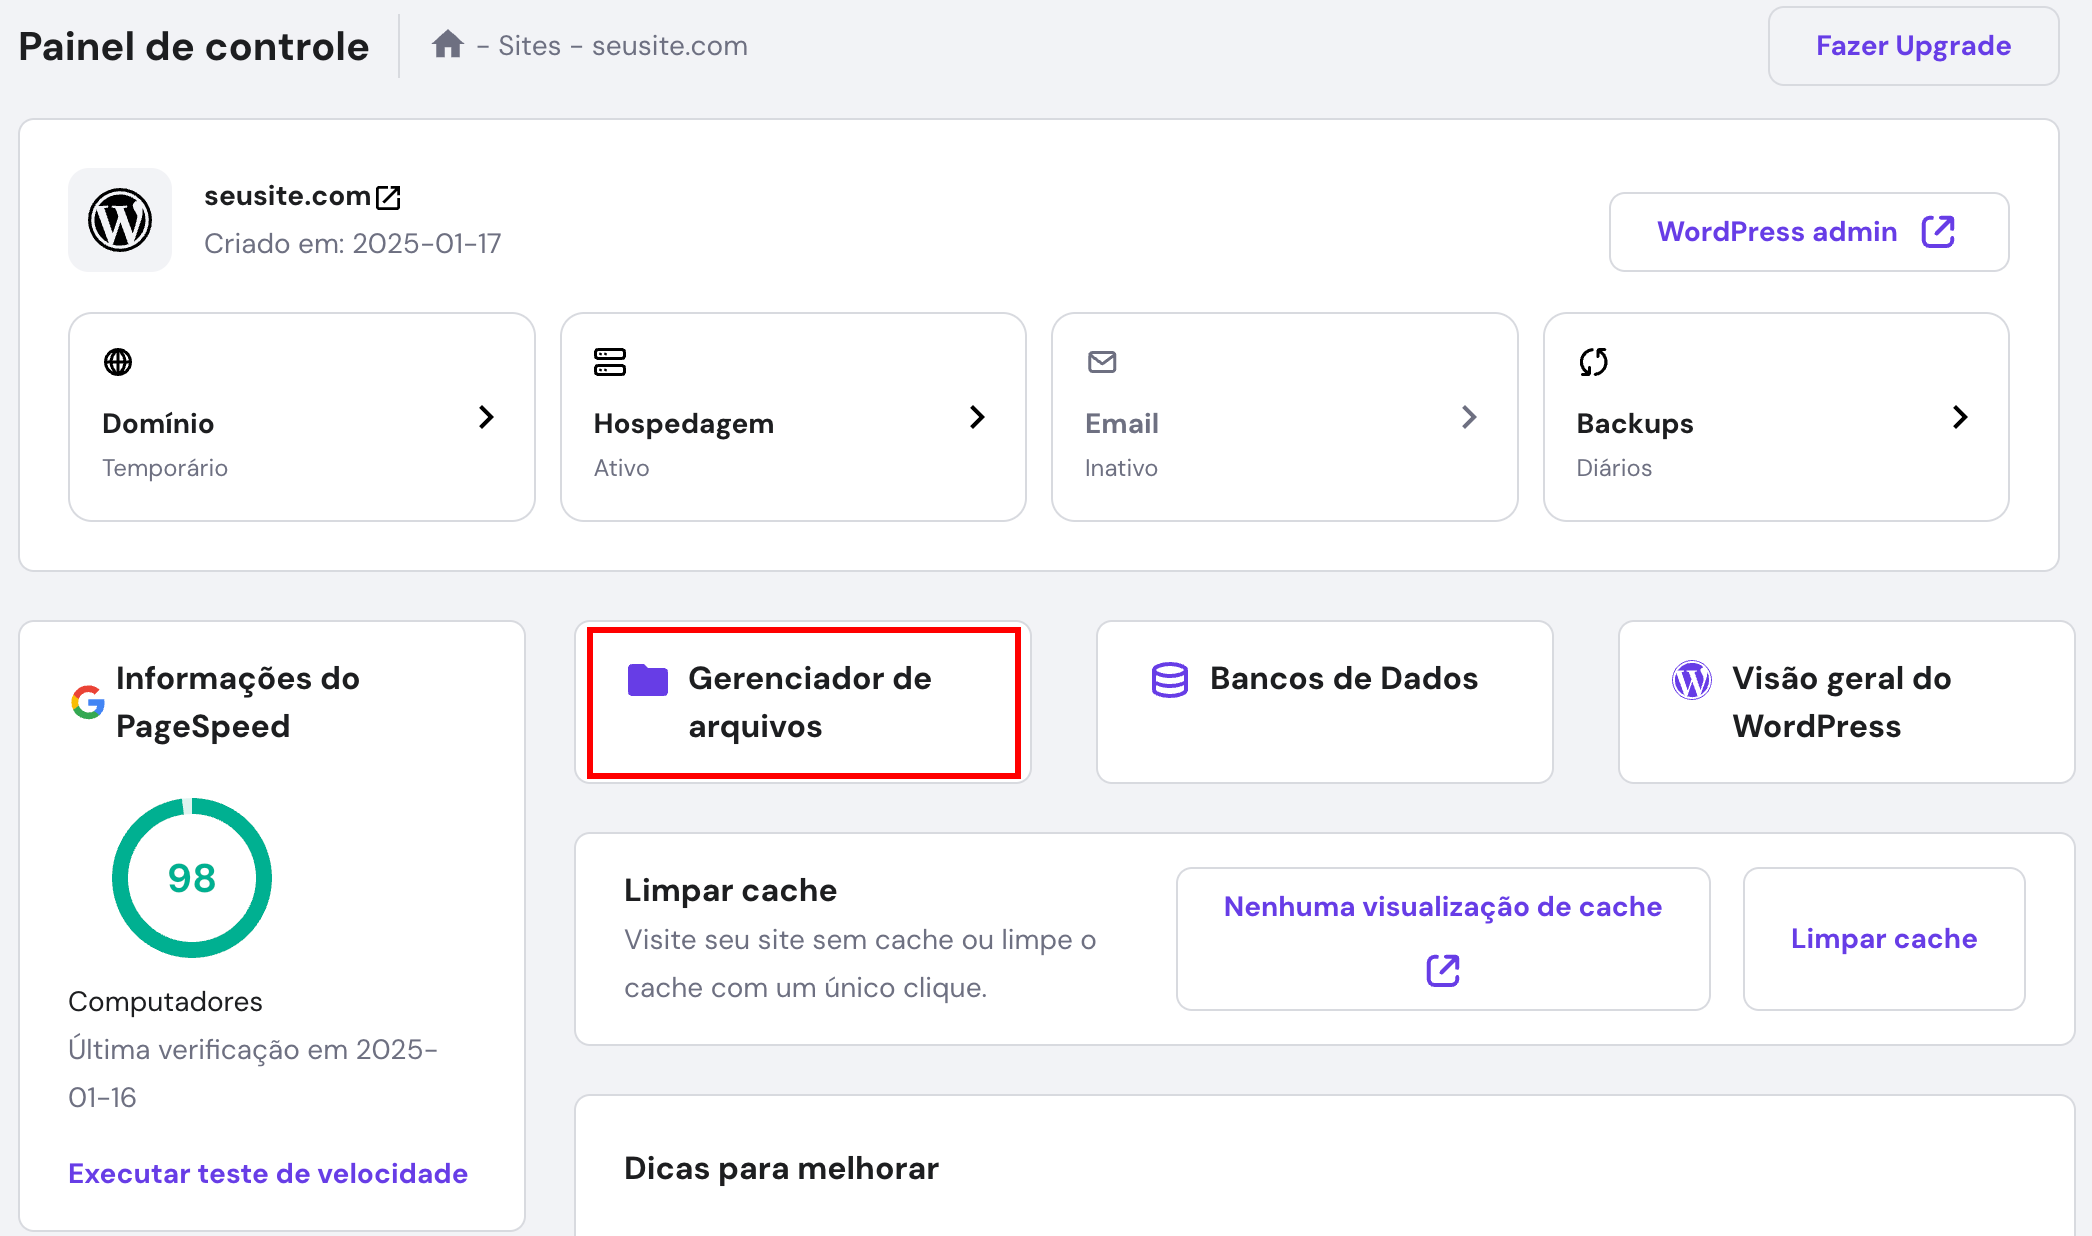Click the server icon on Hospedagem card
This screenshot has width=2092, height=1236.
click(x=610, y=362)
